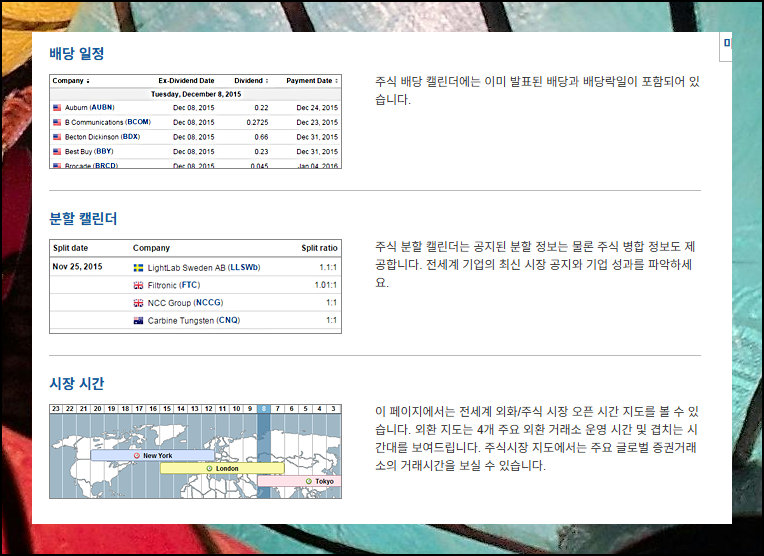
Task: Open the NCCG ticker link
Action: click(208, 302)
